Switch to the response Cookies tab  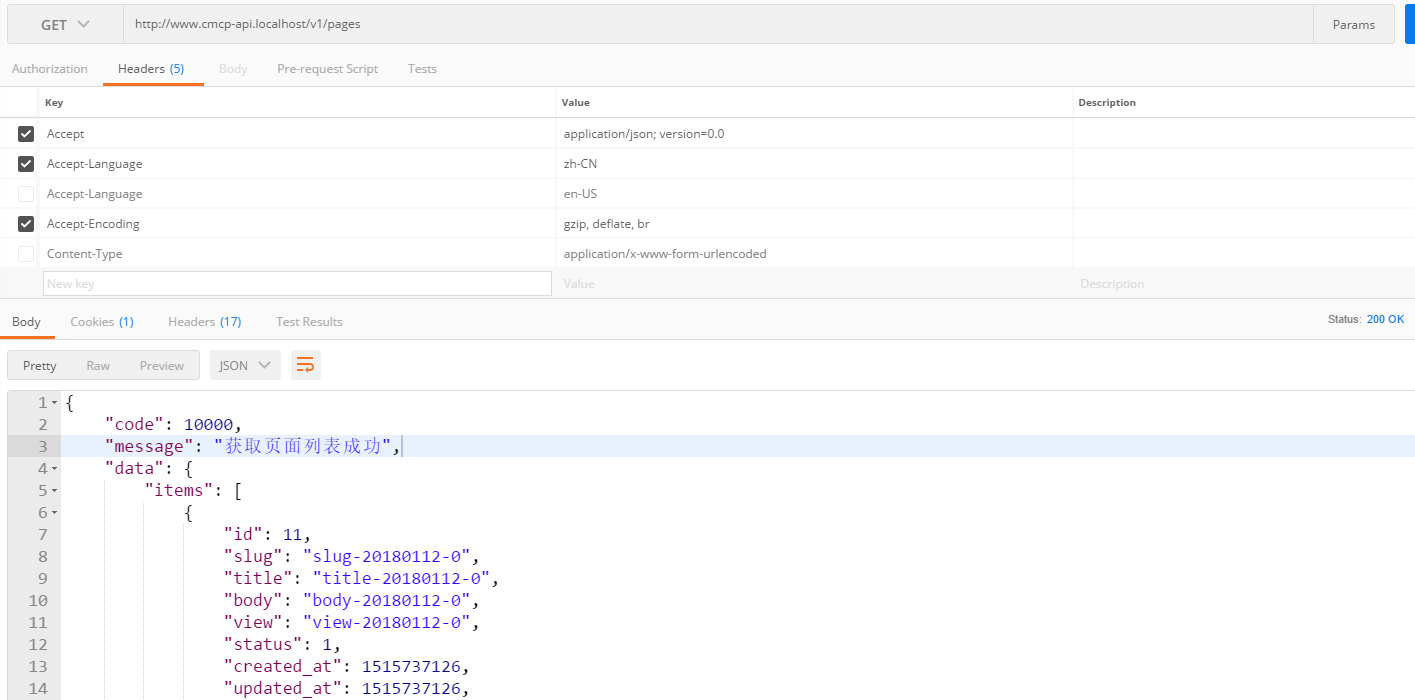pos(101,322)
